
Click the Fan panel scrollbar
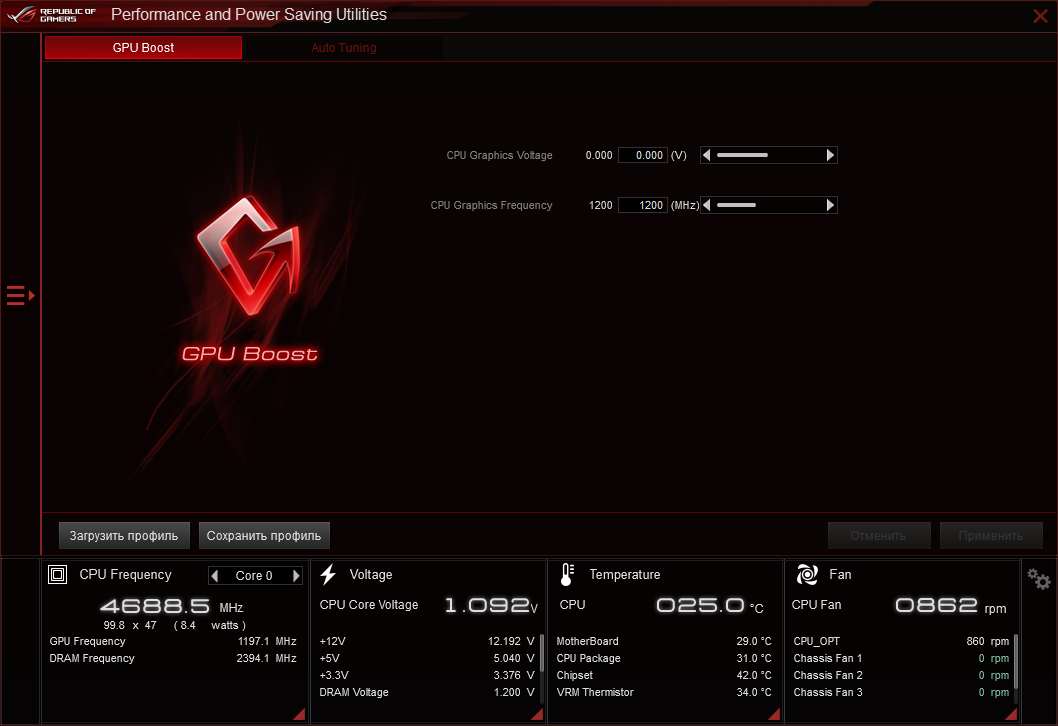tap(1015, 661)
